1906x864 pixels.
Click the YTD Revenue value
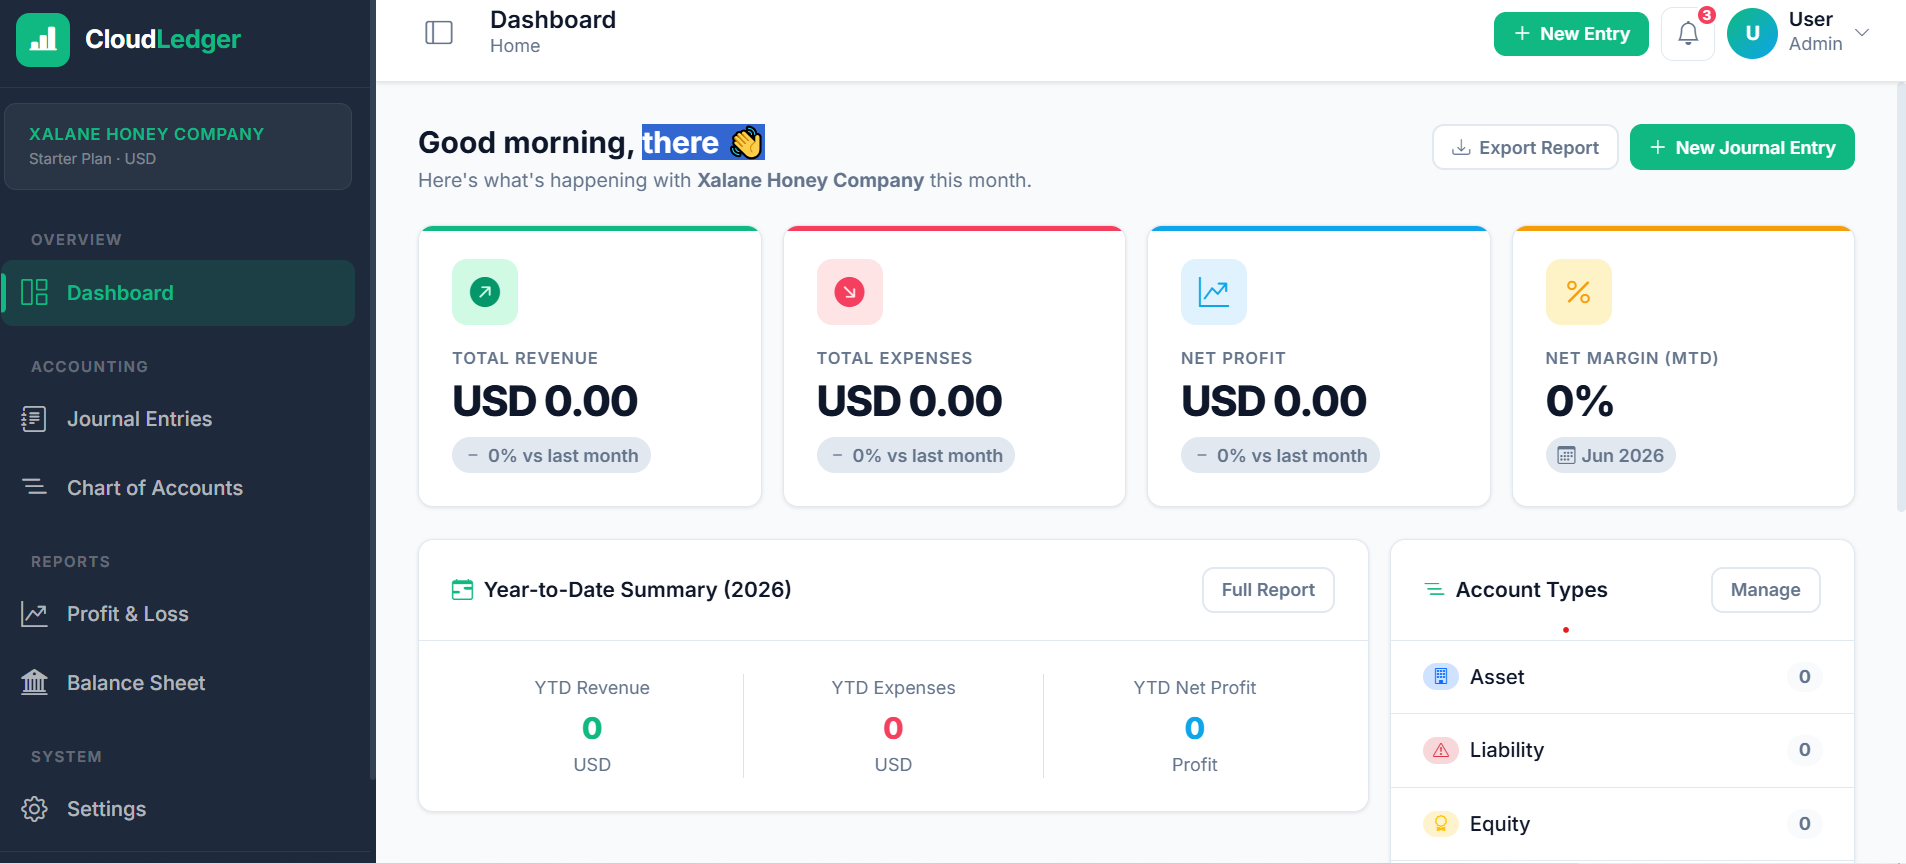592,728
